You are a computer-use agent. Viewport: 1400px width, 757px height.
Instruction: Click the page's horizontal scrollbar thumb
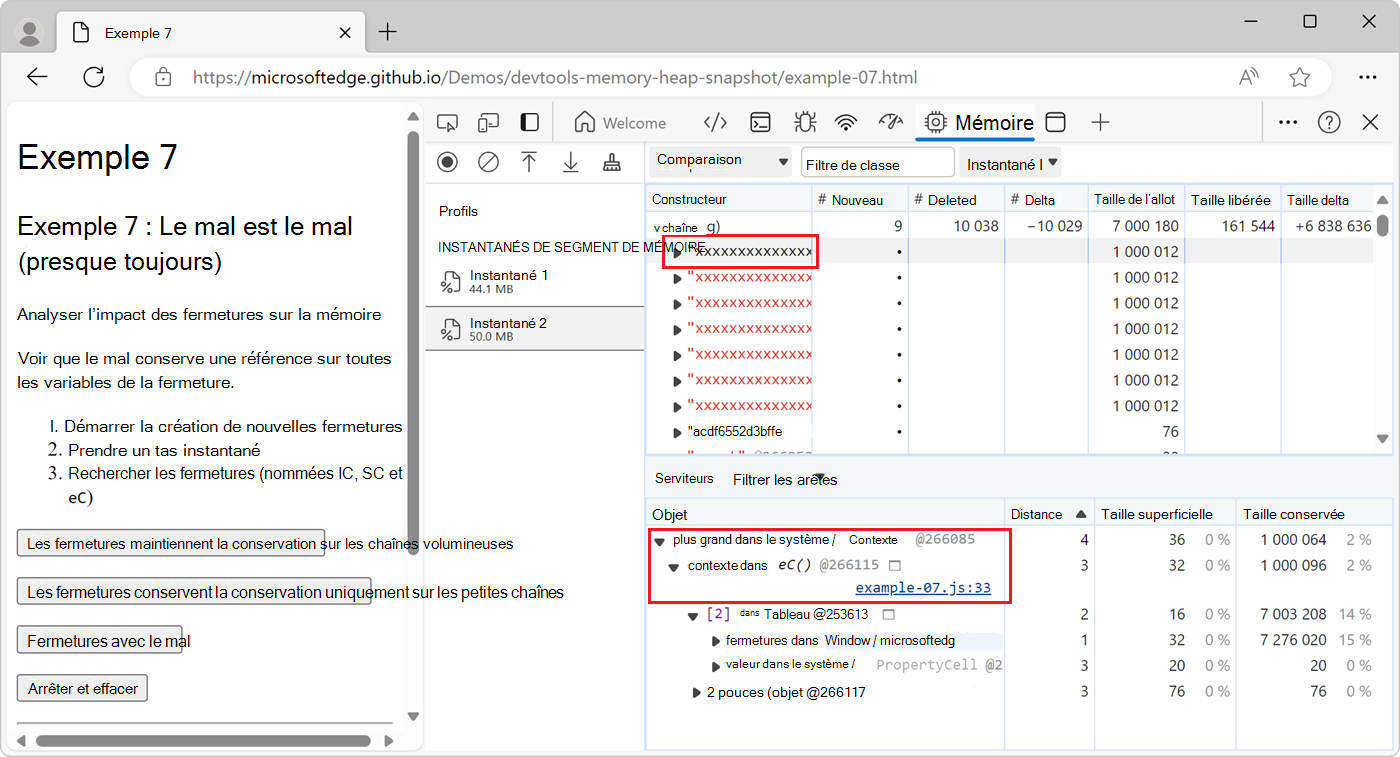203,741
